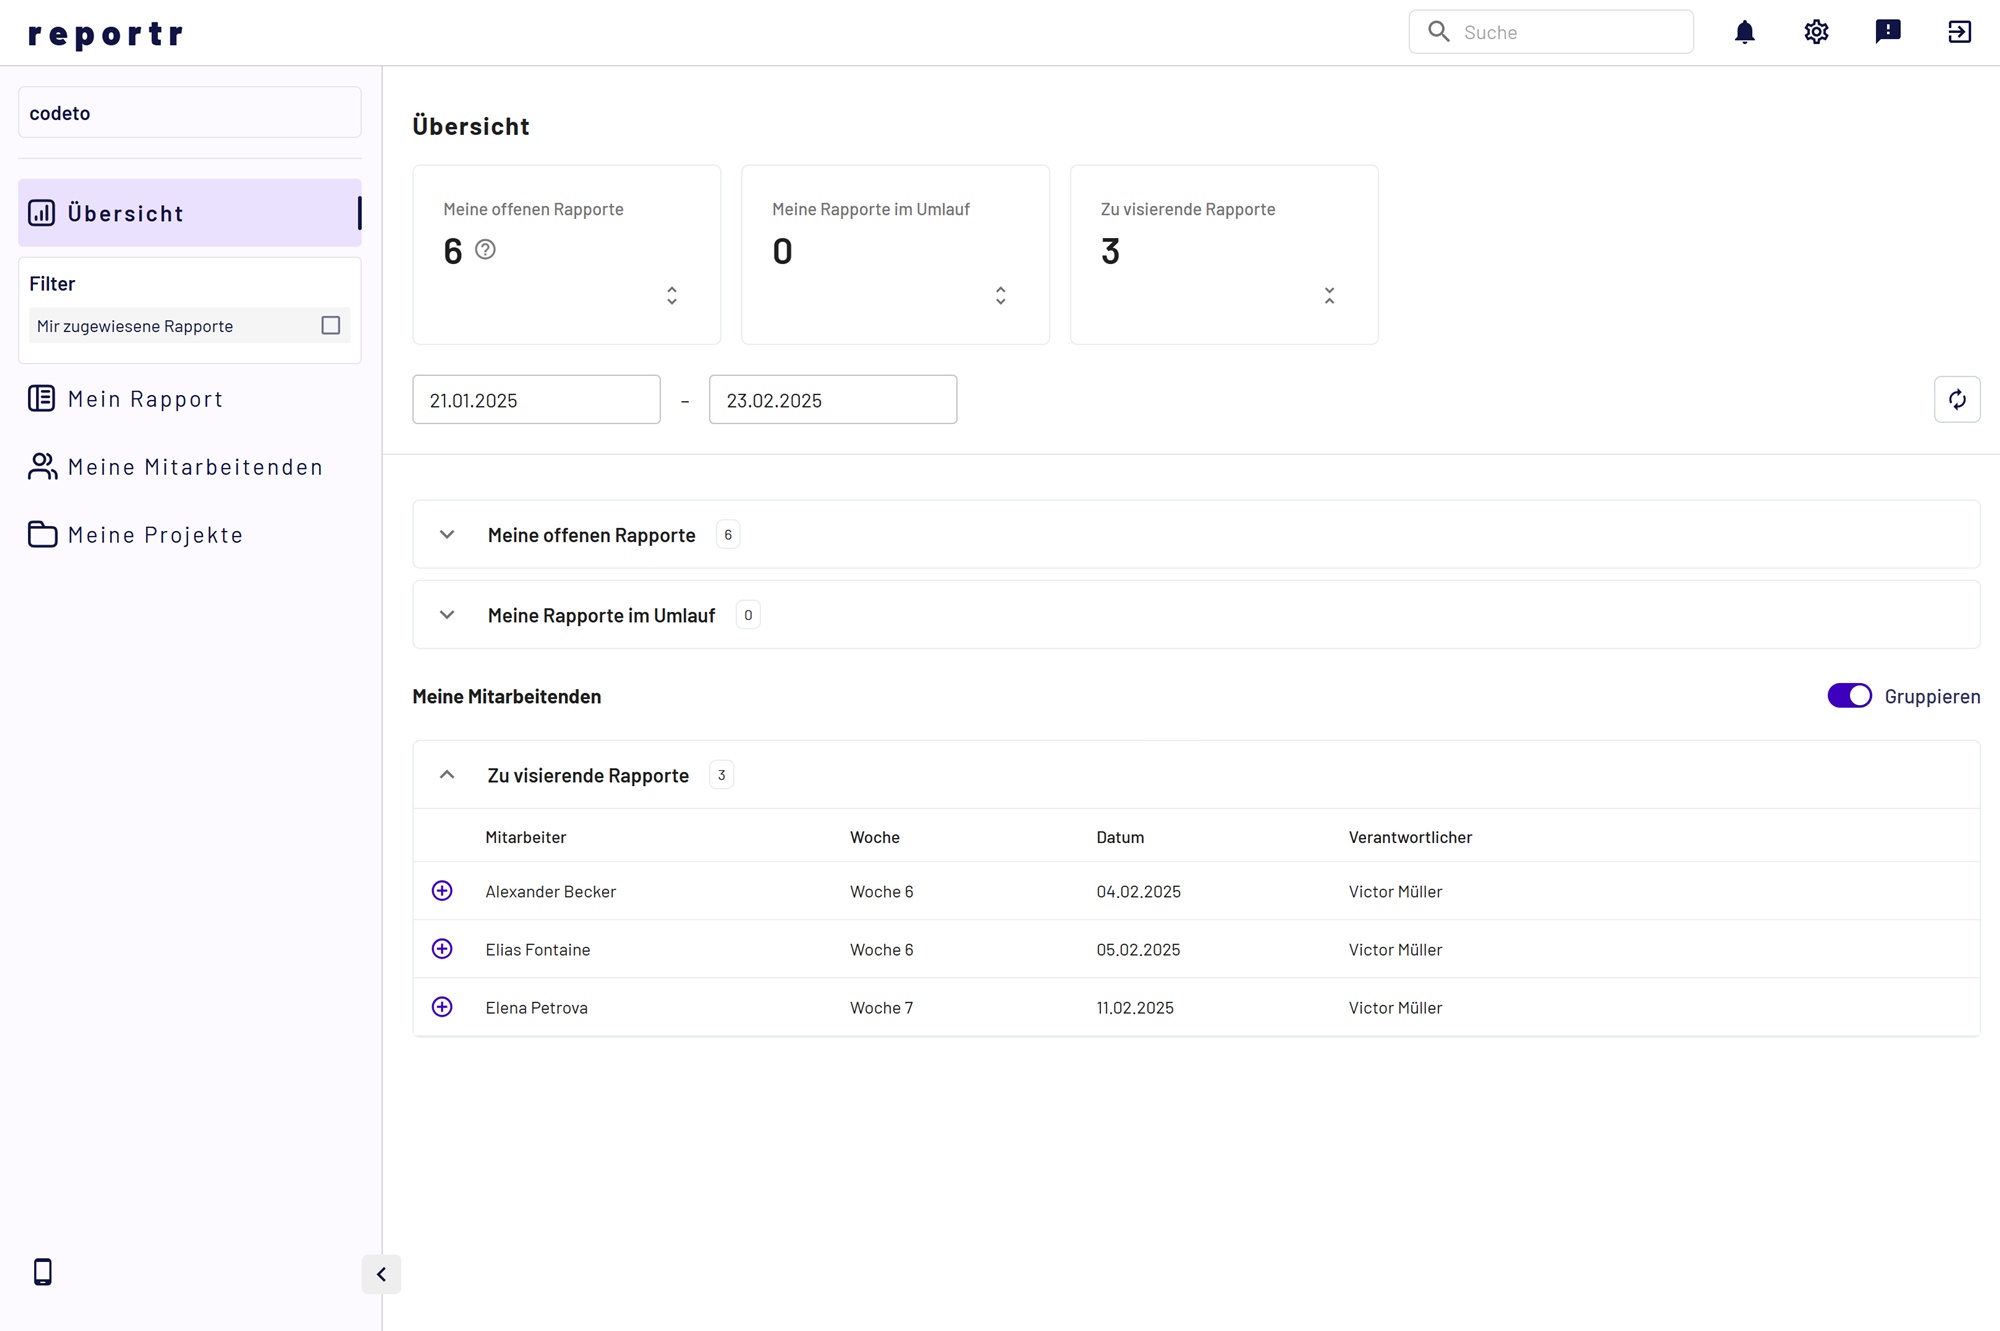The image size is (2000, 1331).
Task: Click Woche 7 cell
Action: pos(881,1007)
